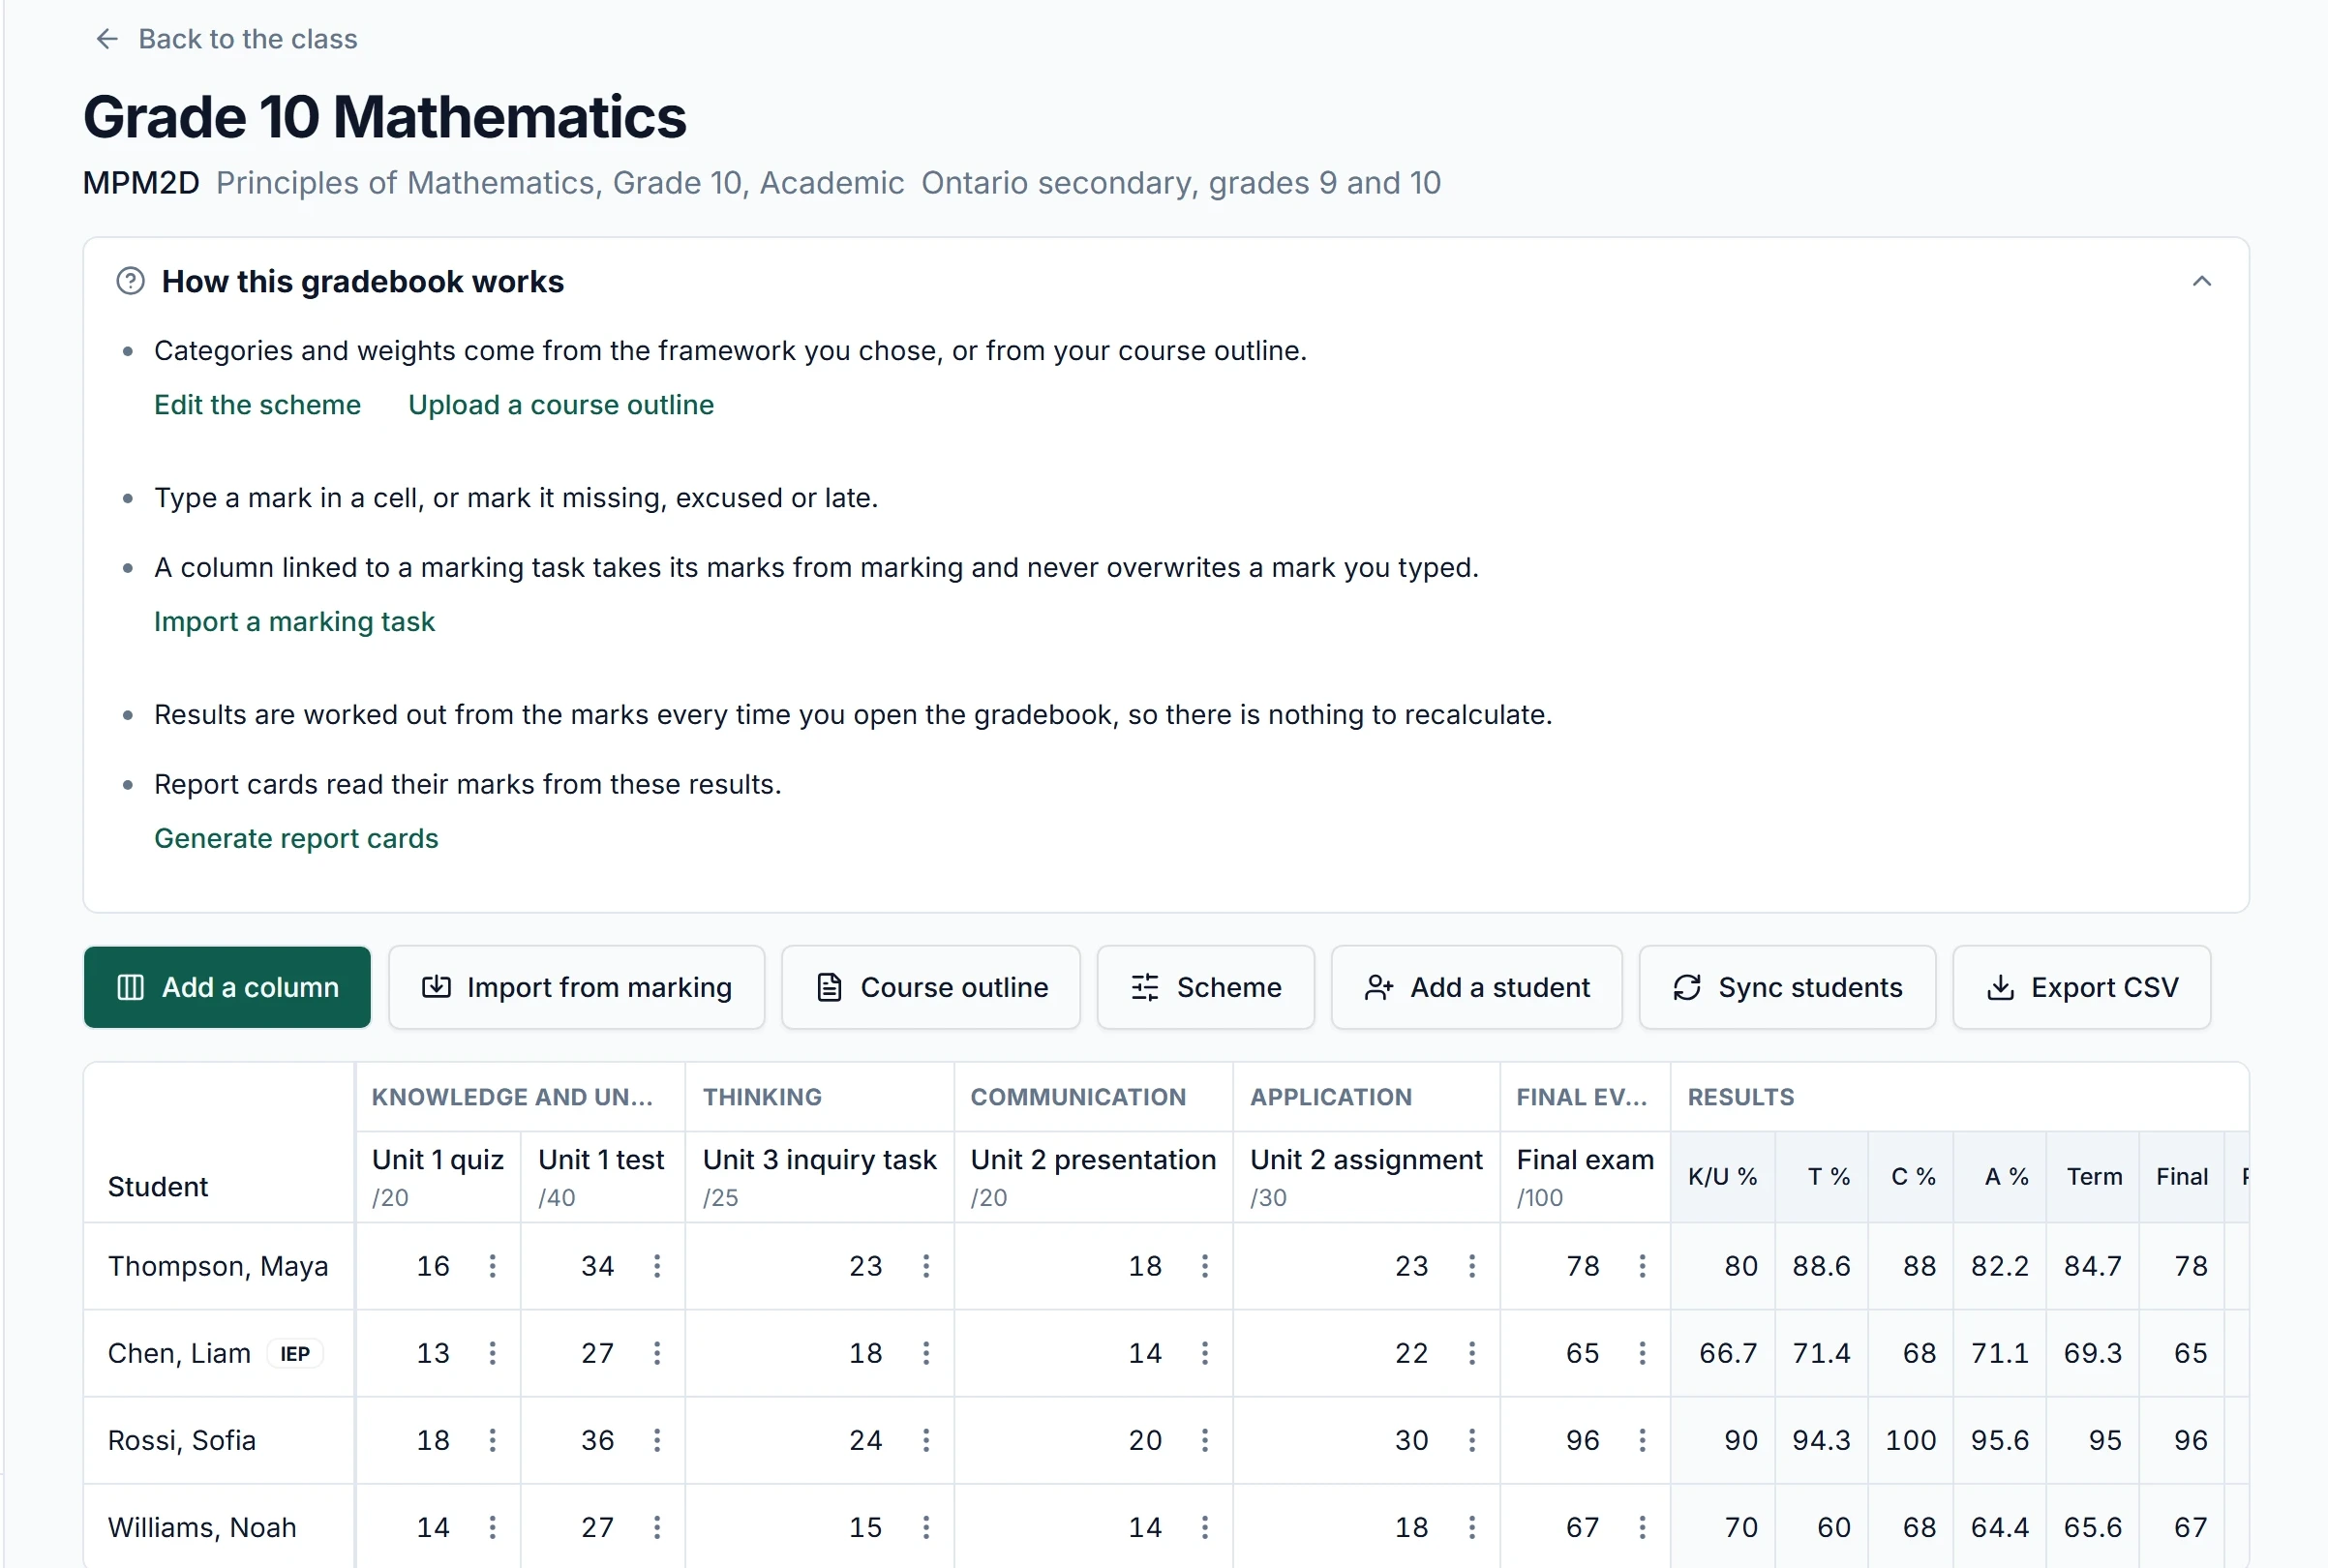
Task: Click Import from marking button
Action: pyautogui.click(x=576, y=987)
